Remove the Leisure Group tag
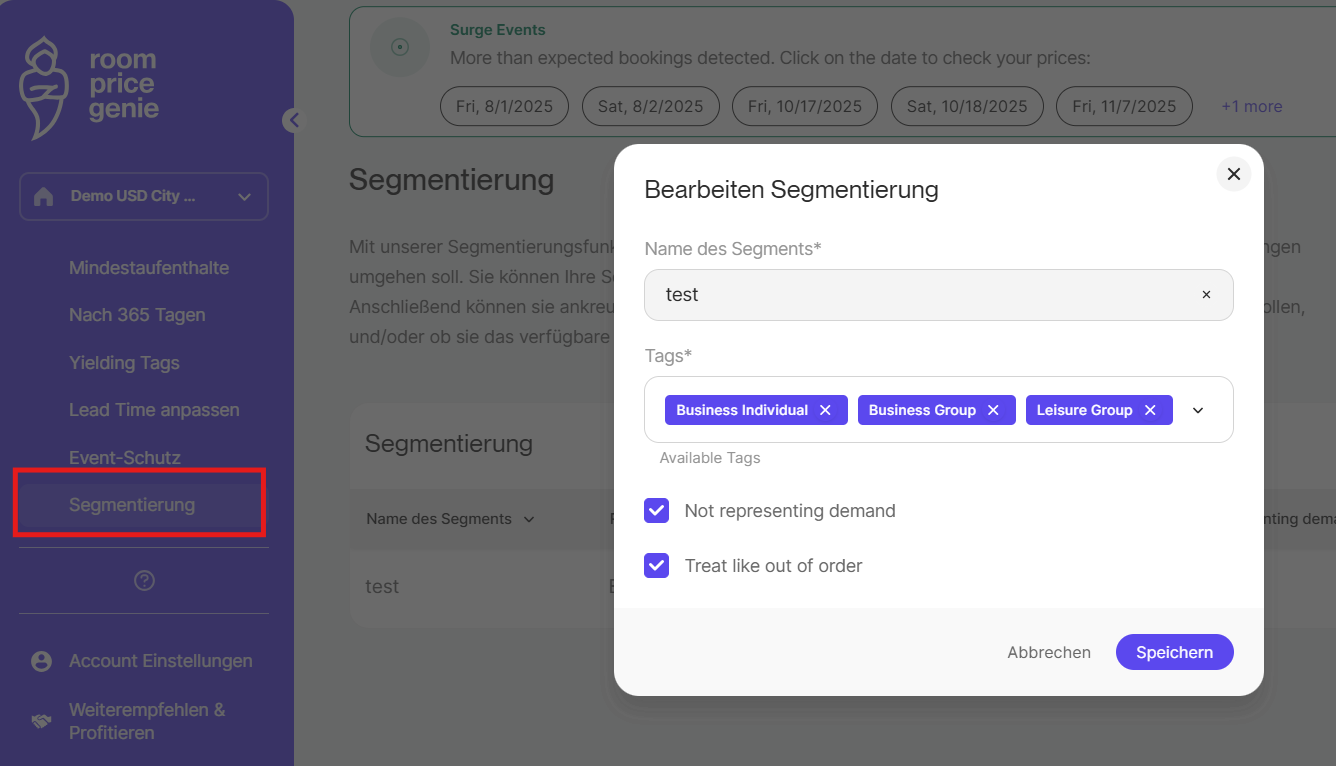The image size is (1336, 766). (x=1150, y=410)
